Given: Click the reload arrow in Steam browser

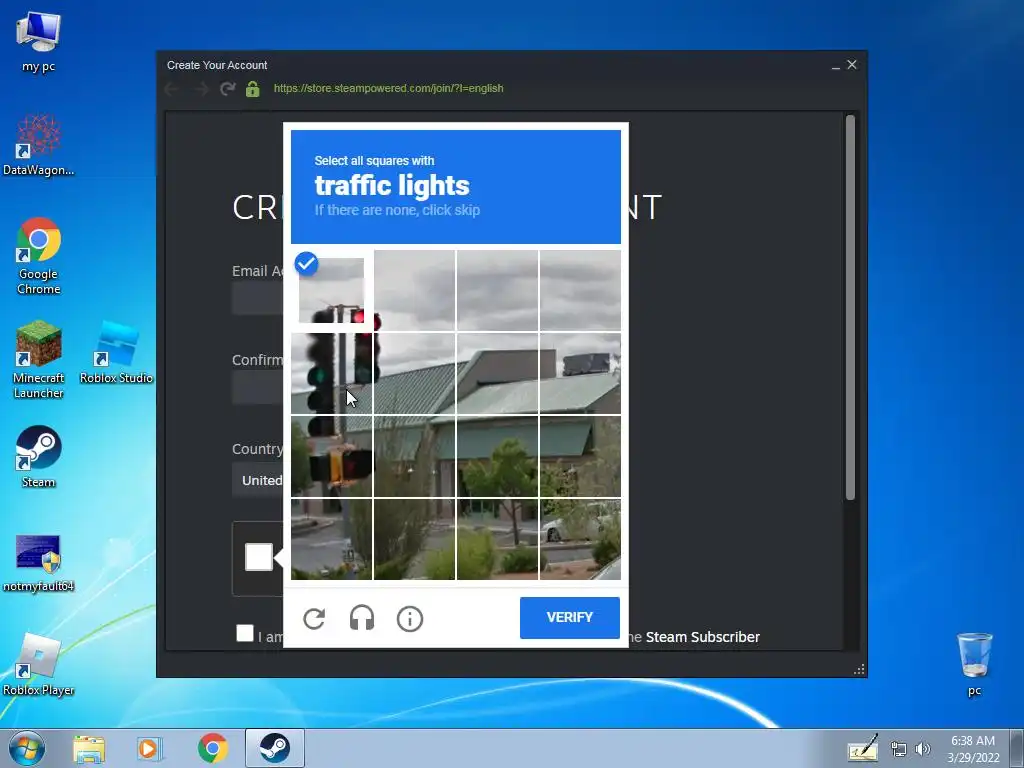Looking at the screenshot, I should (x=227, y=88).
